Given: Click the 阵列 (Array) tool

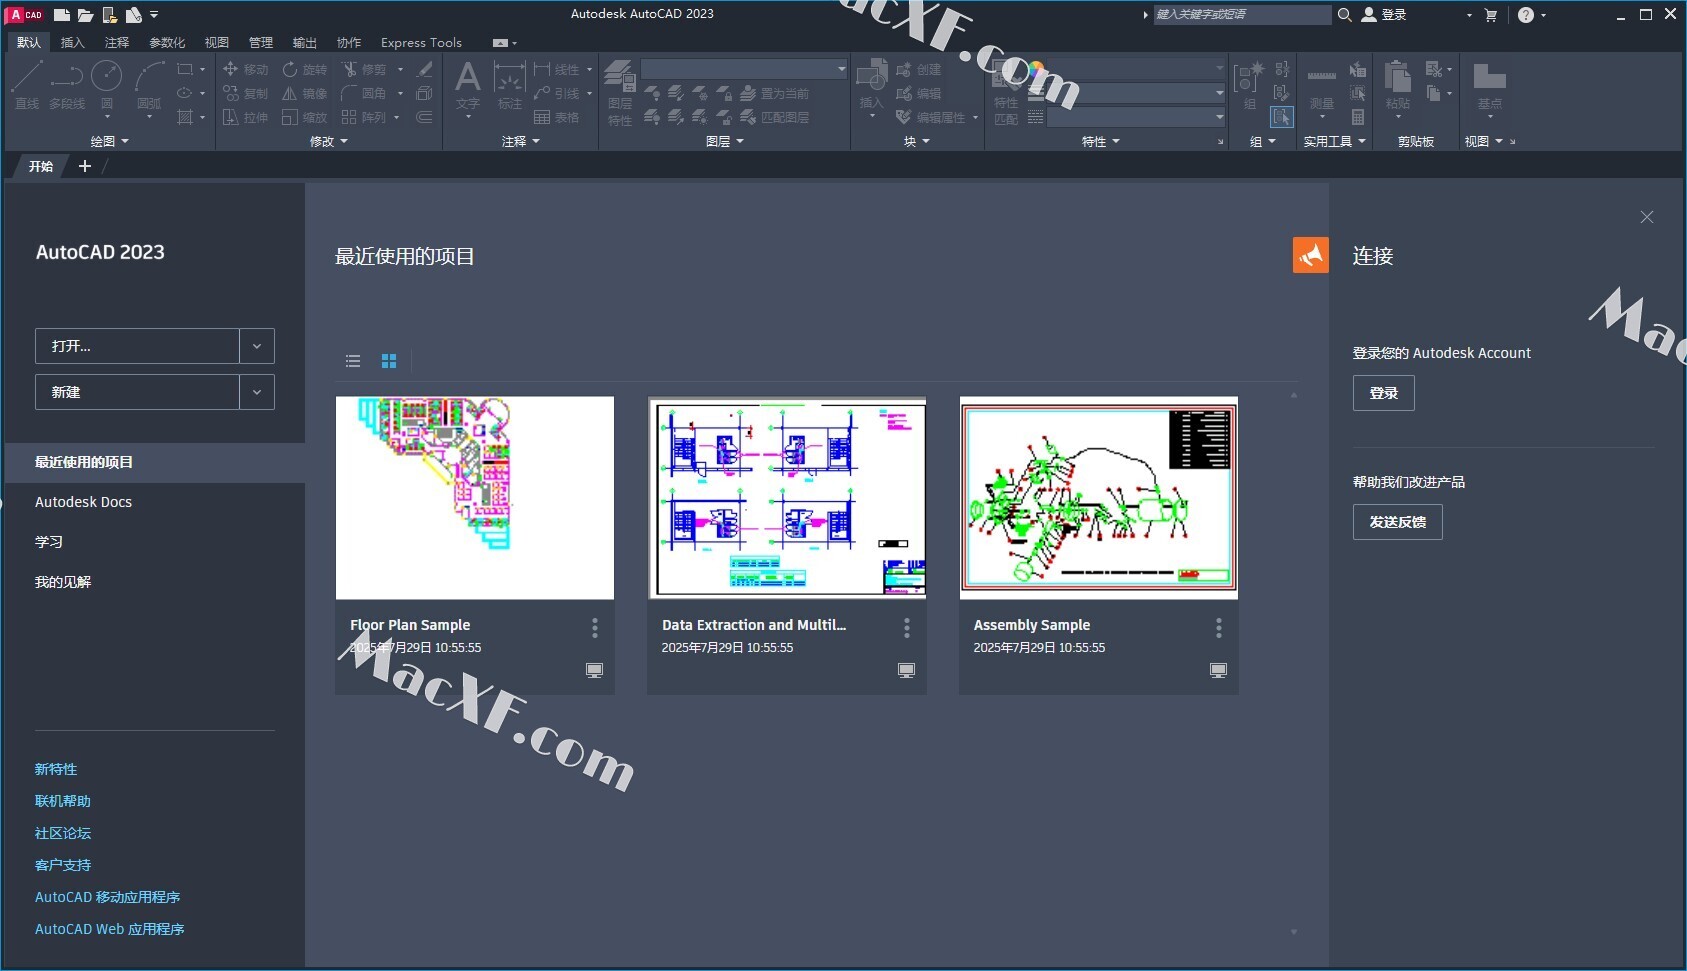Looking at the screenshot, I should 364,117.
